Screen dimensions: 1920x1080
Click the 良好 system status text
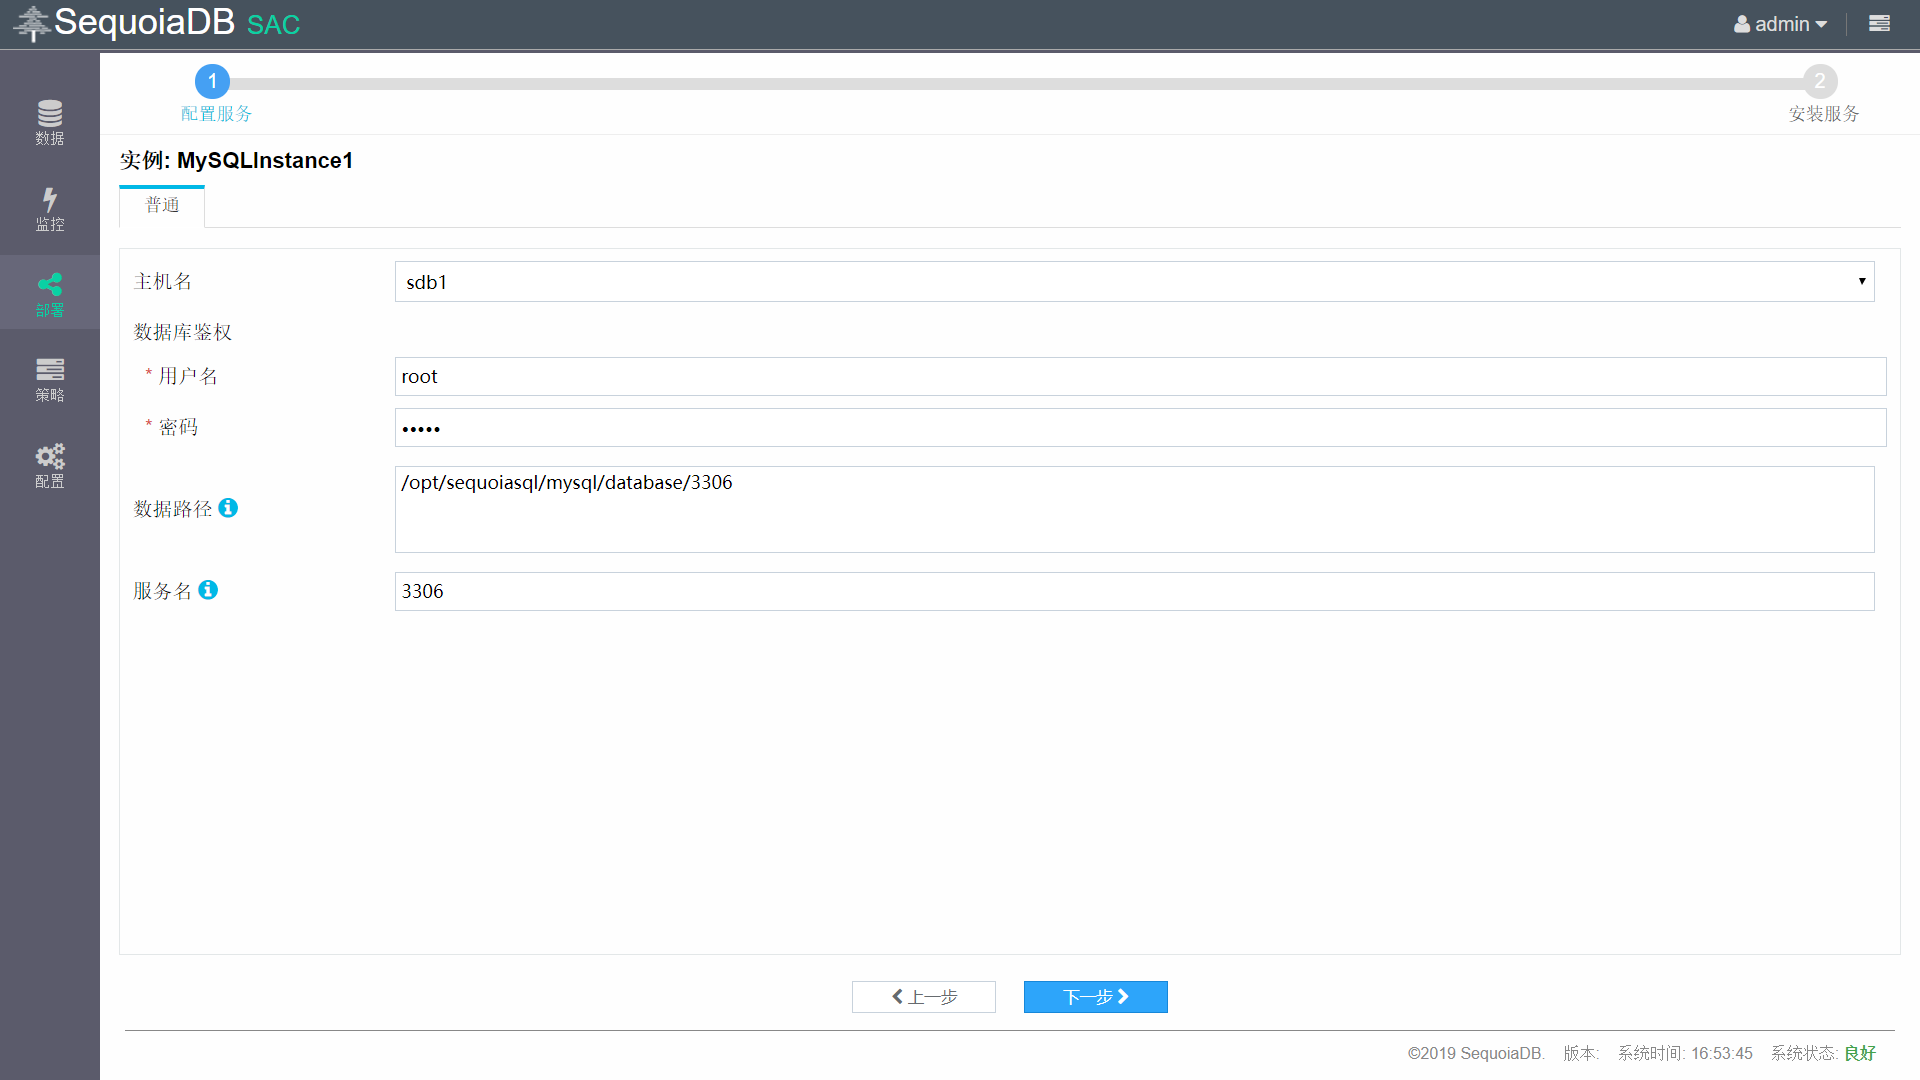pos(1860,1053)
